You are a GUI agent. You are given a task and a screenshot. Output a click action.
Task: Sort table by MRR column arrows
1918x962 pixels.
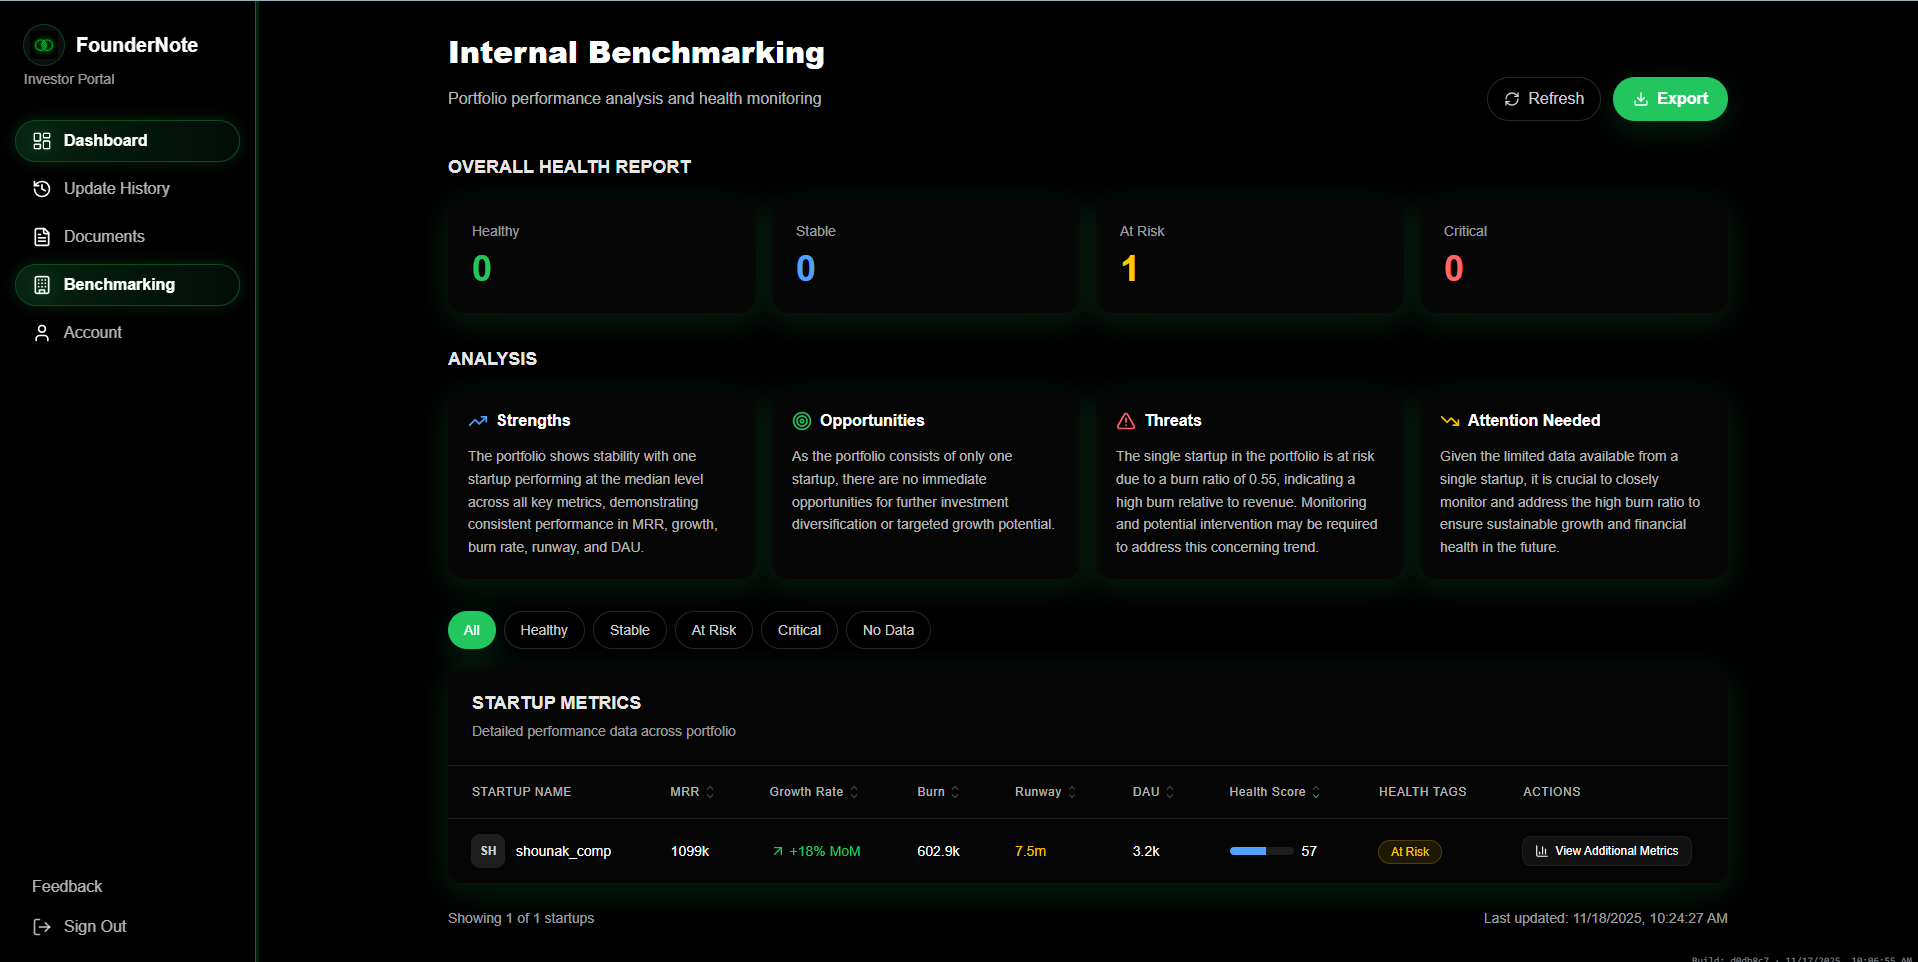pos(710,792)
